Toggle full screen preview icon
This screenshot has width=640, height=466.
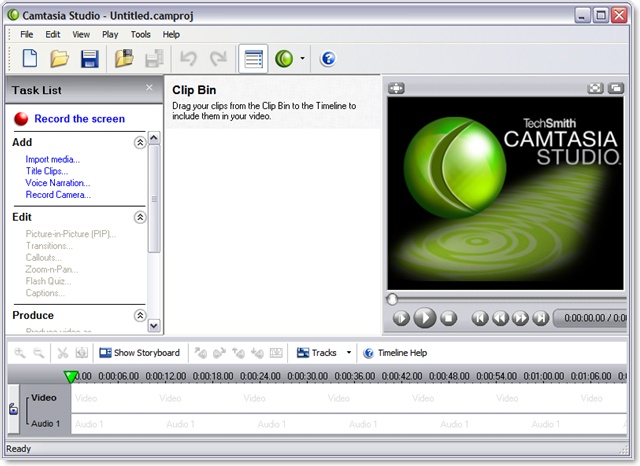(x=595, y=88)
